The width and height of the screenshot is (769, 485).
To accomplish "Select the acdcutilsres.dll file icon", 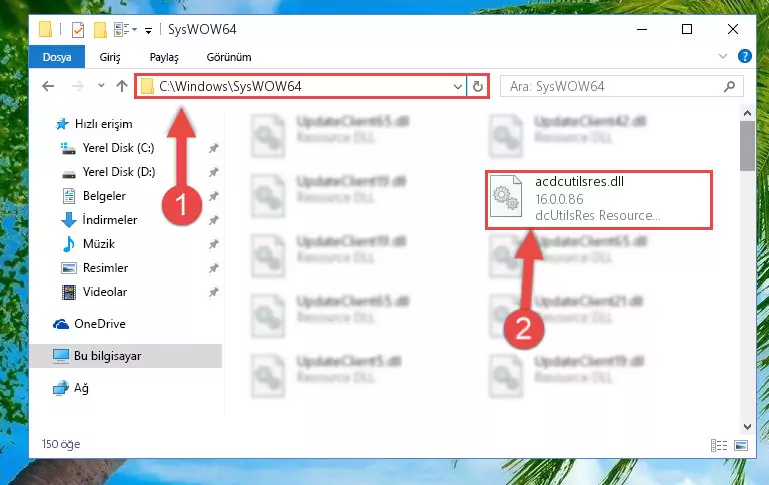I will 506,196.
